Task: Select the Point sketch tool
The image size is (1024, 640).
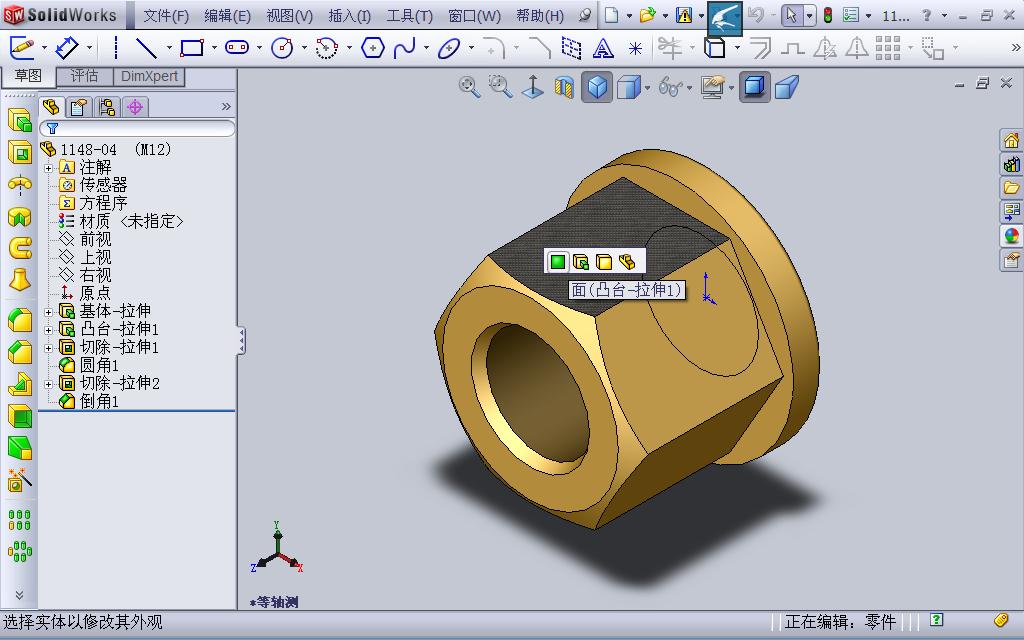Action: [x=635, y=48]
